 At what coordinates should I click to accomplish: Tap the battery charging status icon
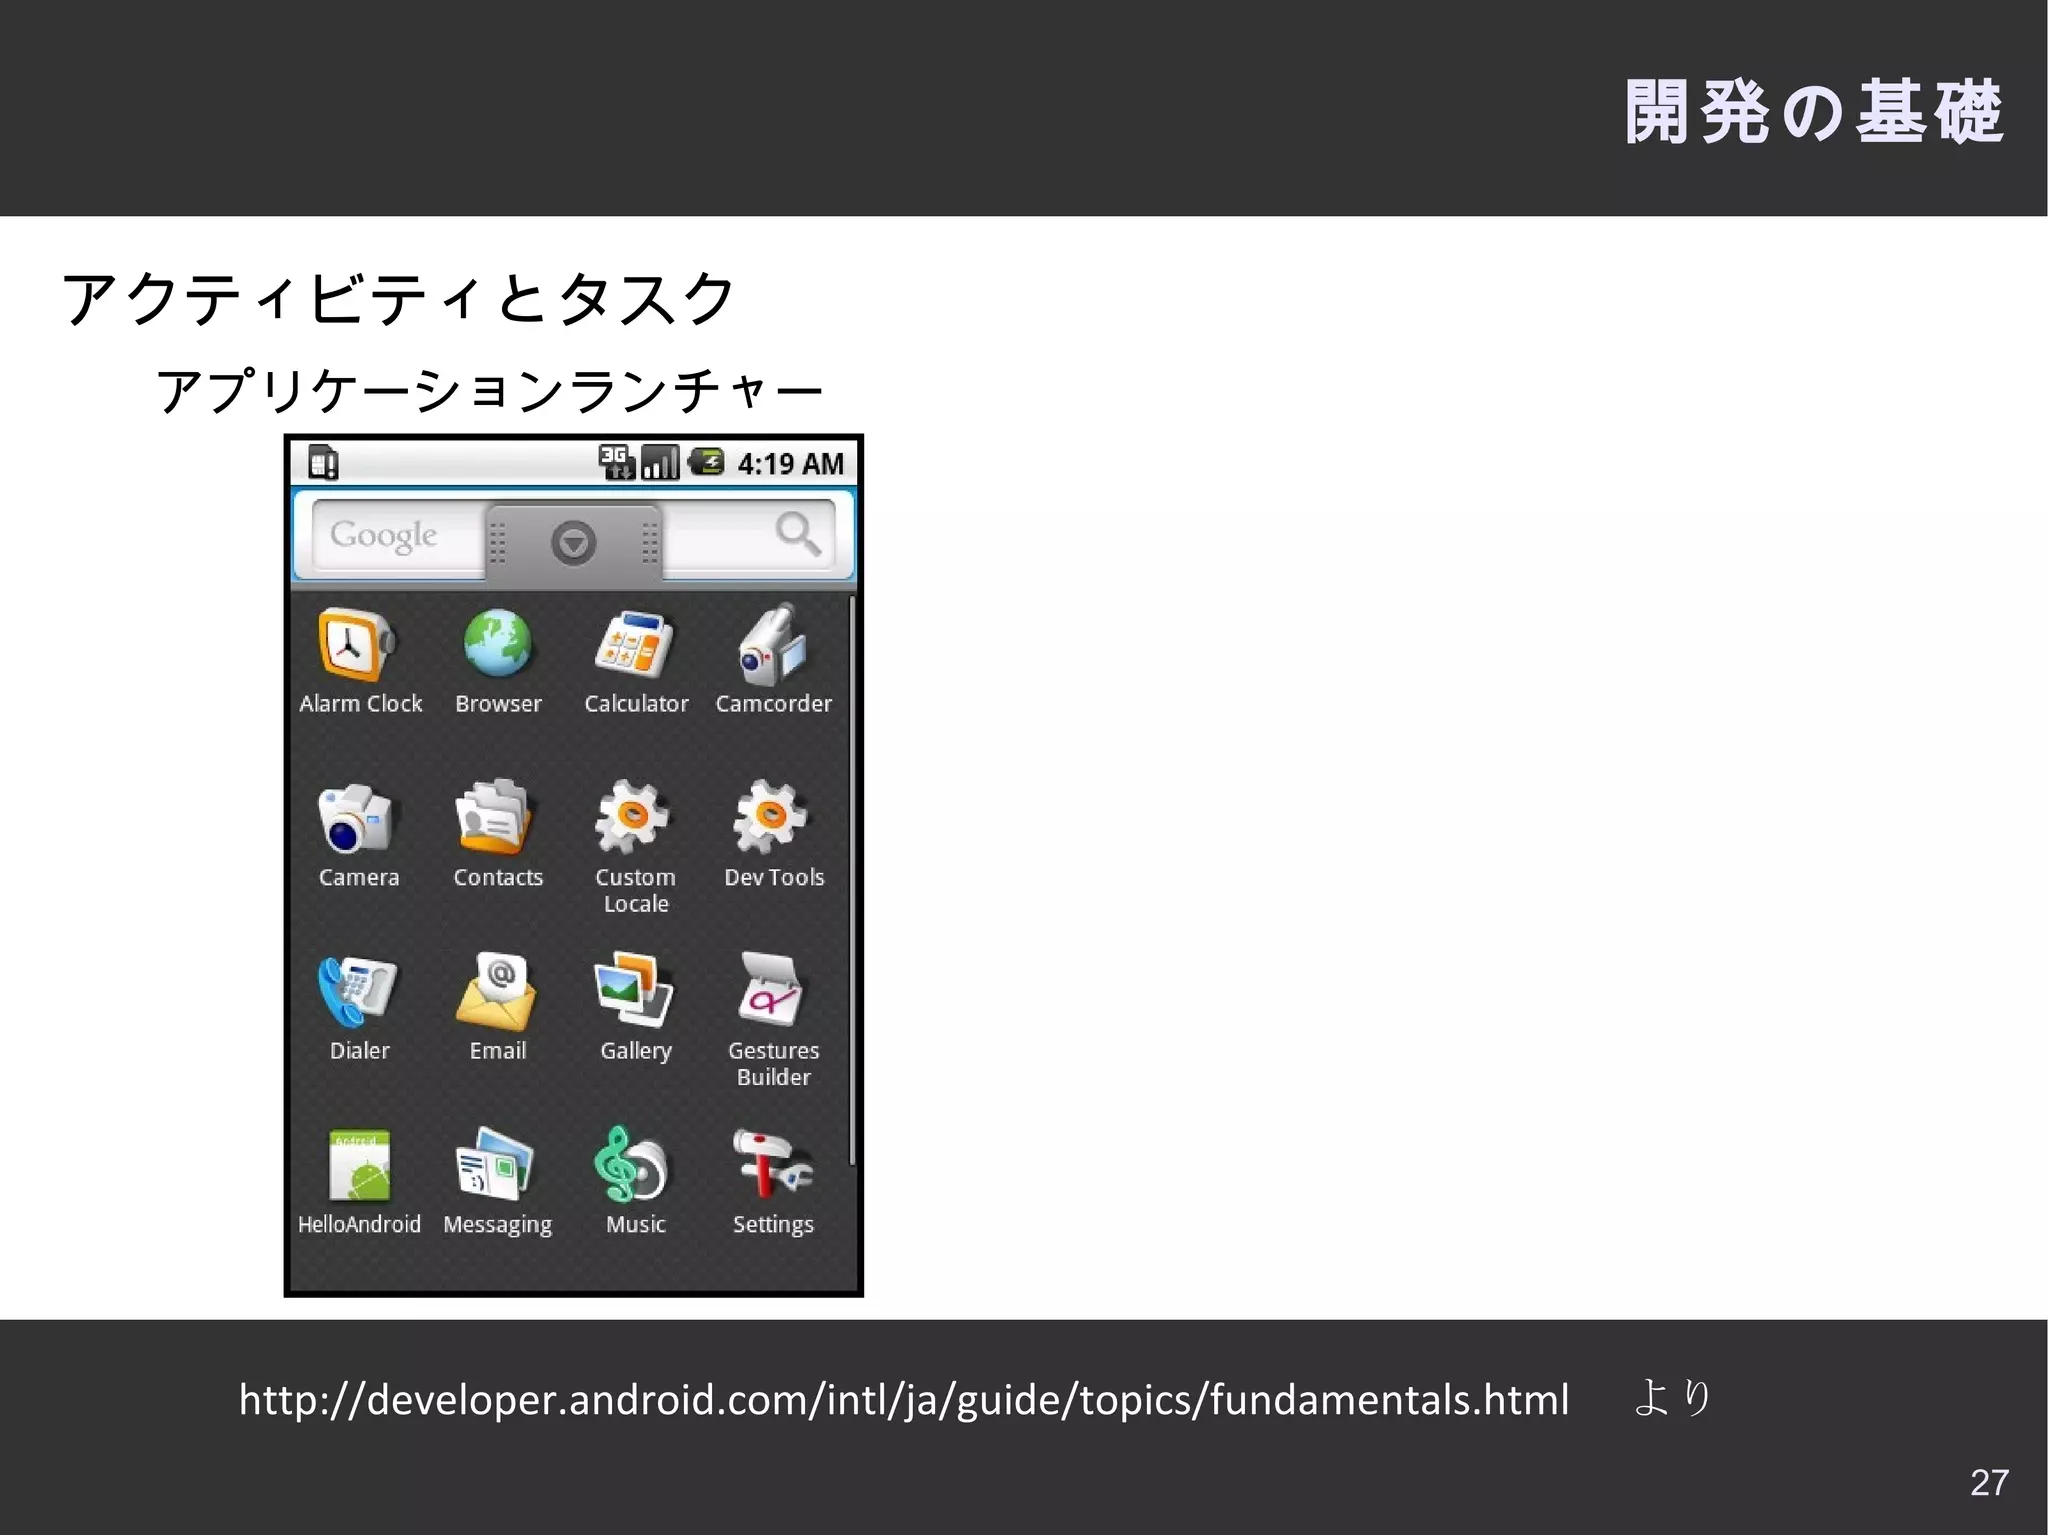point(706,462)
